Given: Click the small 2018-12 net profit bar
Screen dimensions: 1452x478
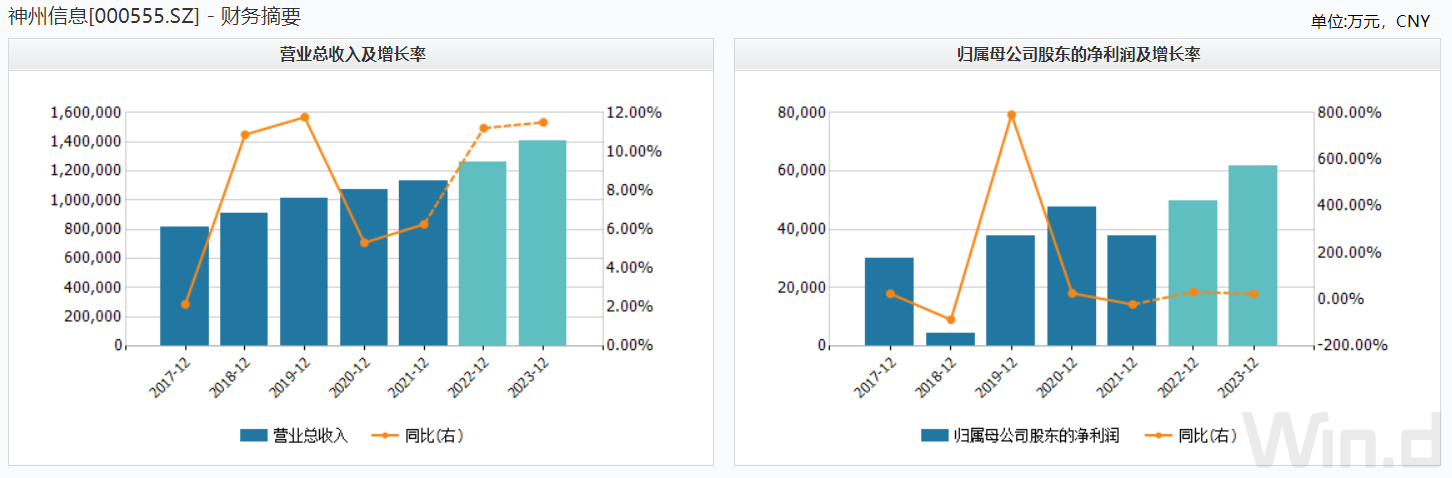Looking at the screenshot, I should (x=950, y=339).
